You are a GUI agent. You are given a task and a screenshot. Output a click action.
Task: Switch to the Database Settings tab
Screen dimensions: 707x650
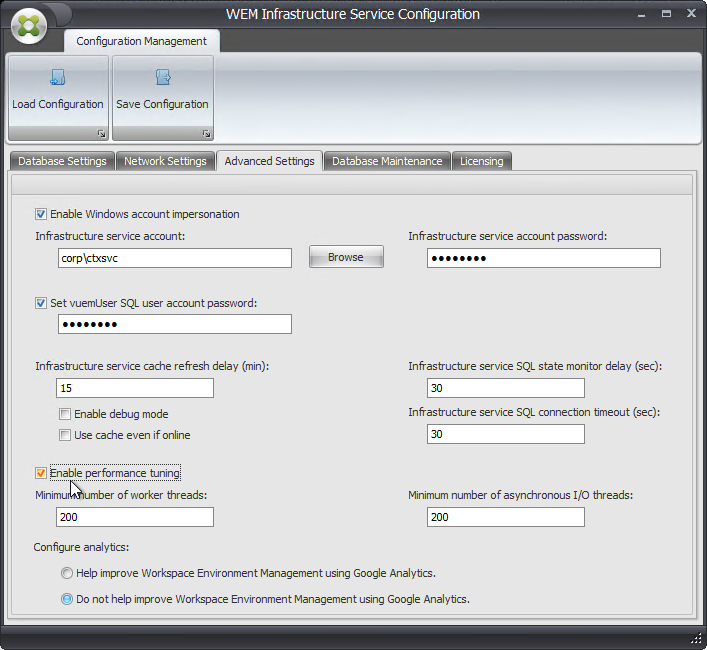pos(62,161)
